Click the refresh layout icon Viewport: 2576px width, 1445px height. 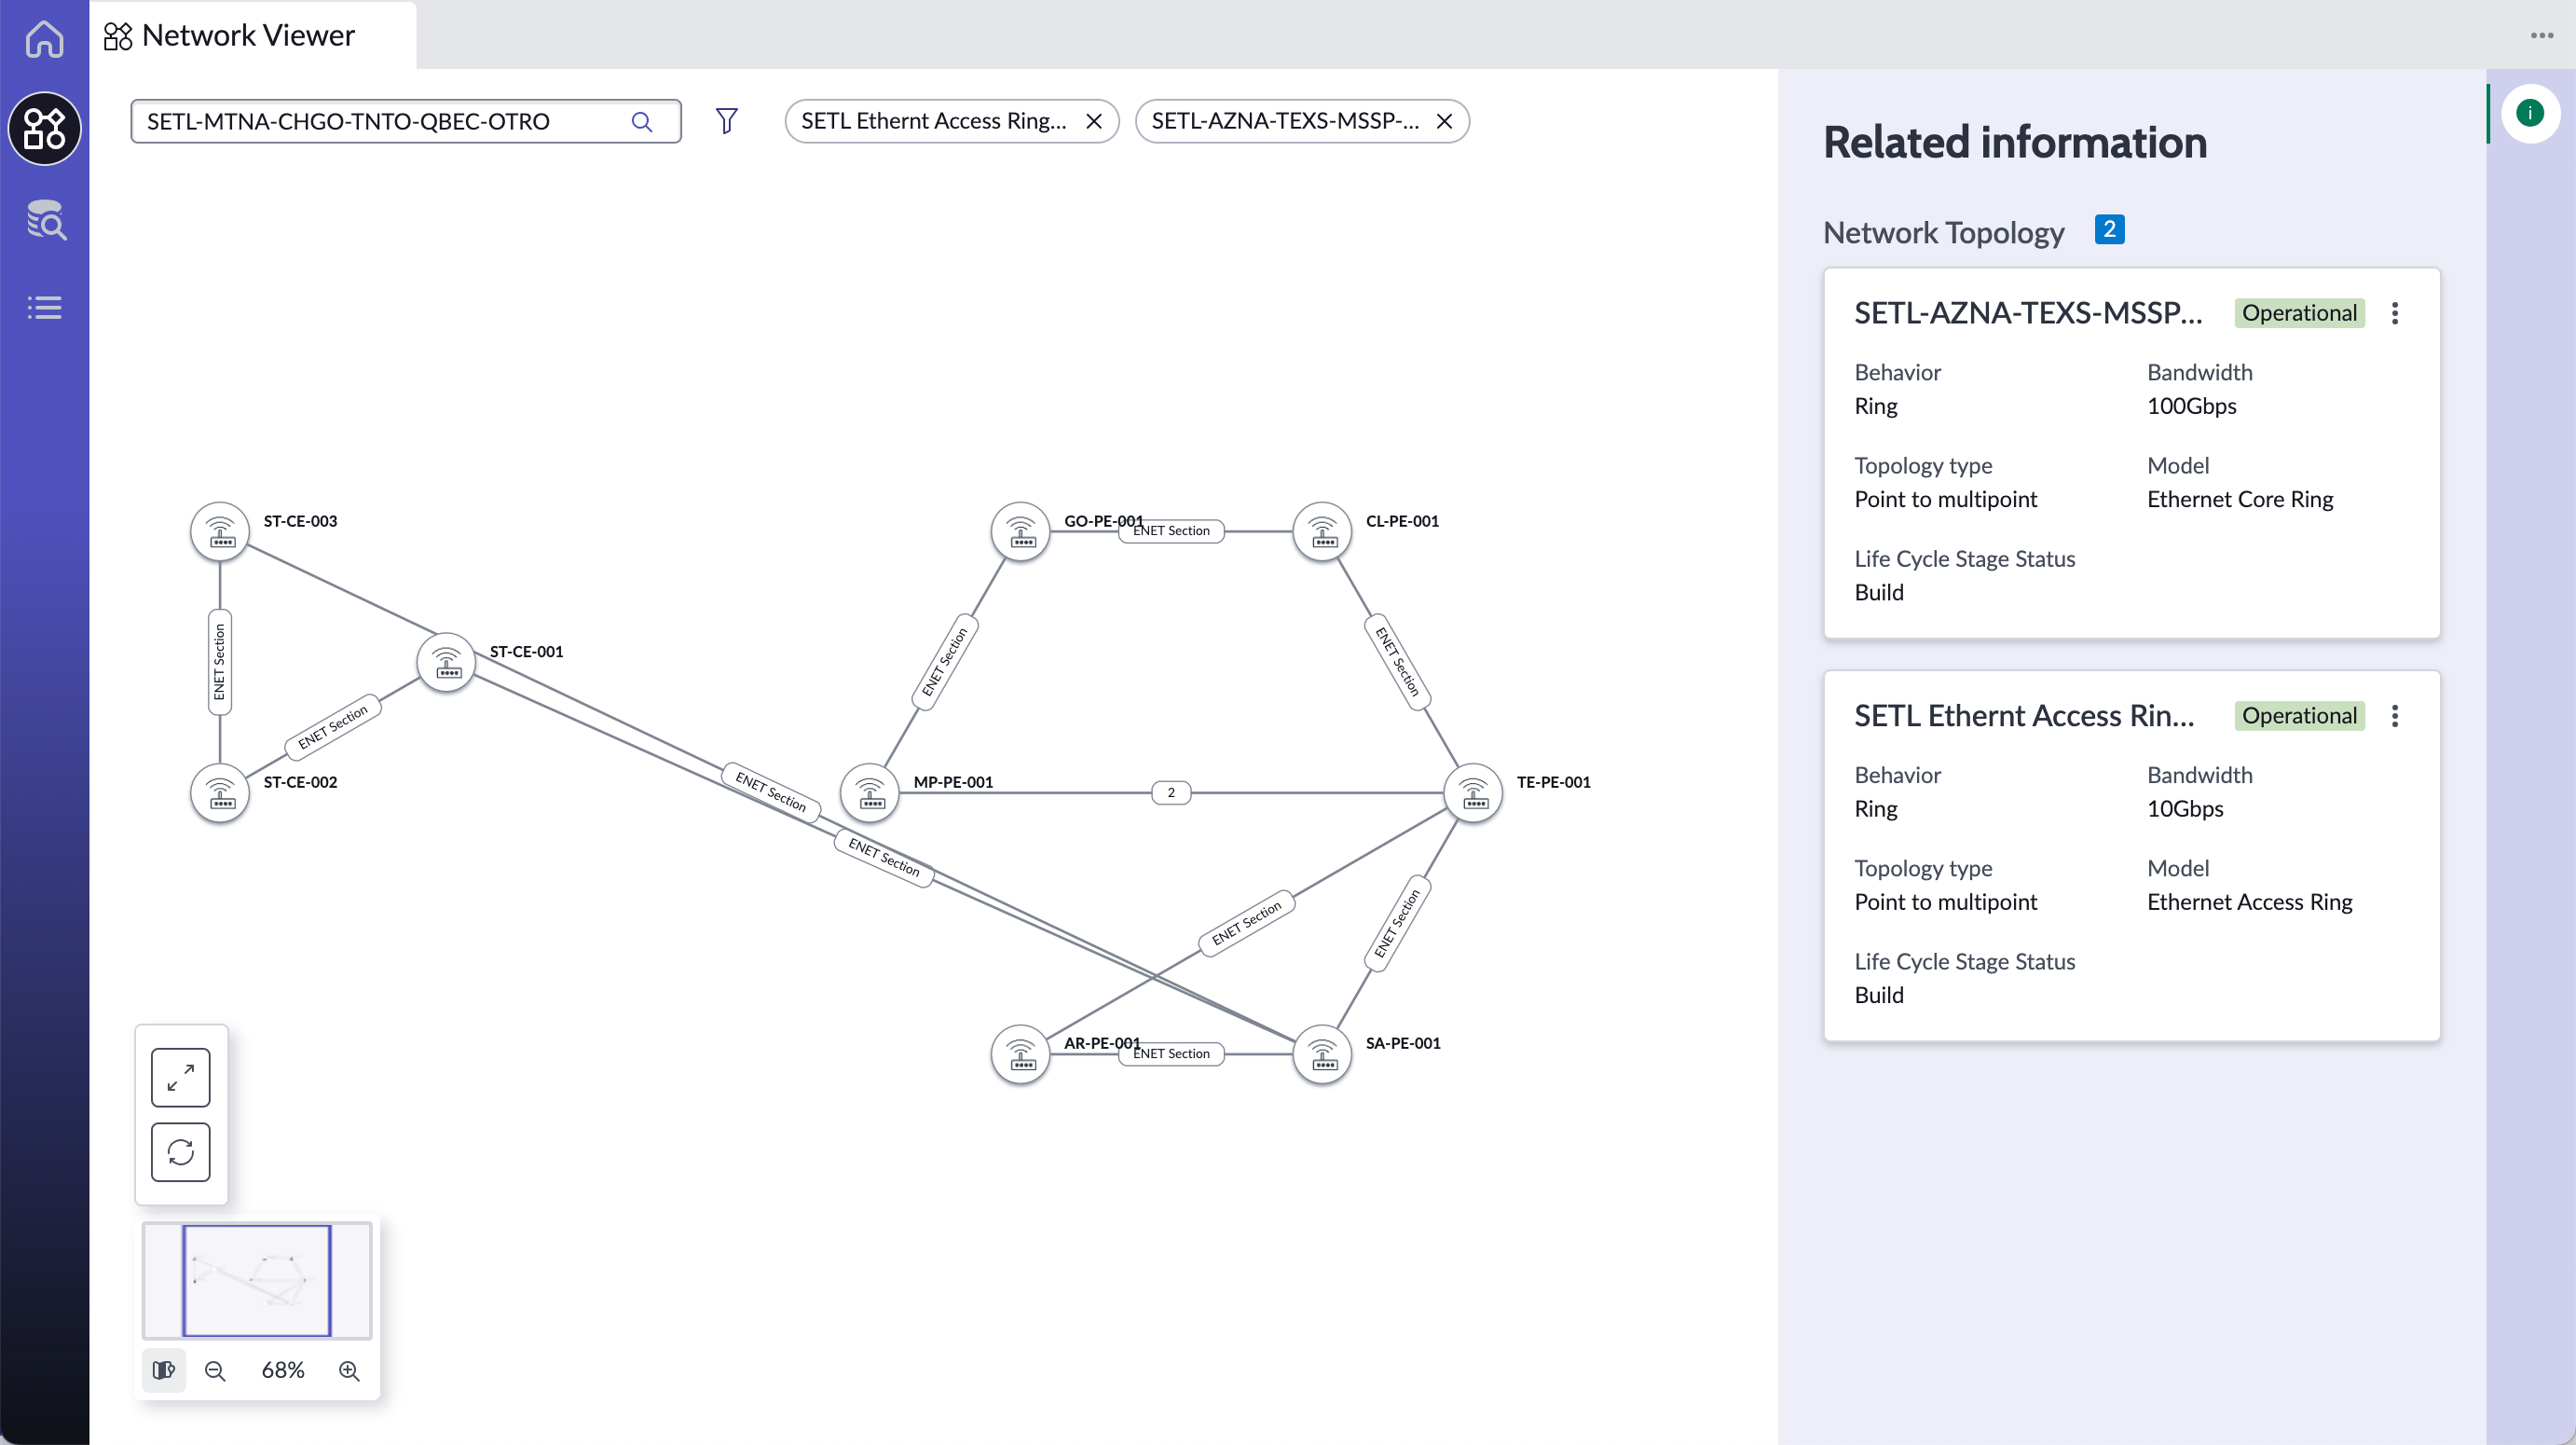[181, 1152]
